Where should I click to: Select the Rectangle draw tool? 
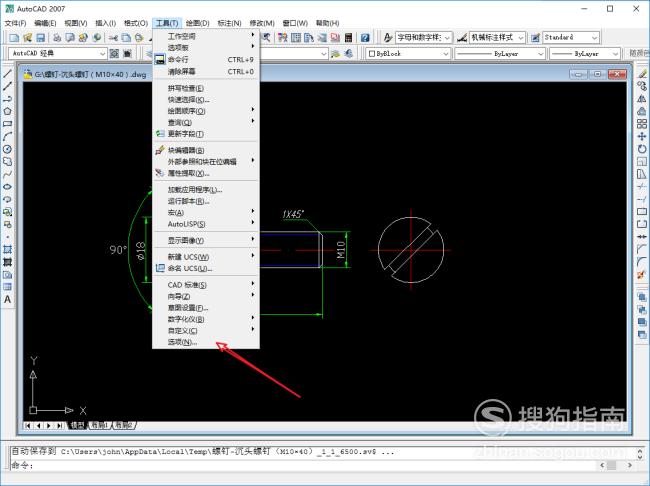pos(7,124)
